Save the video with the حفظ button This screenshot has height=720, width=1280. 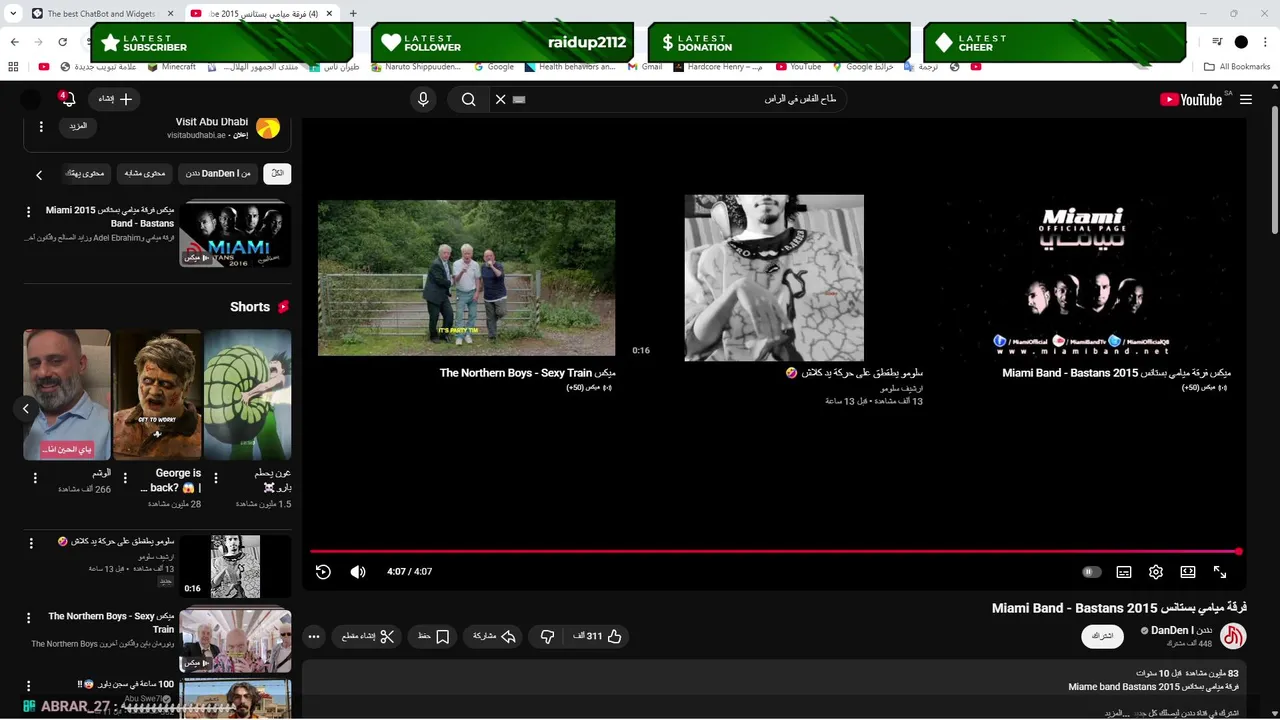[x=433, y=636]
